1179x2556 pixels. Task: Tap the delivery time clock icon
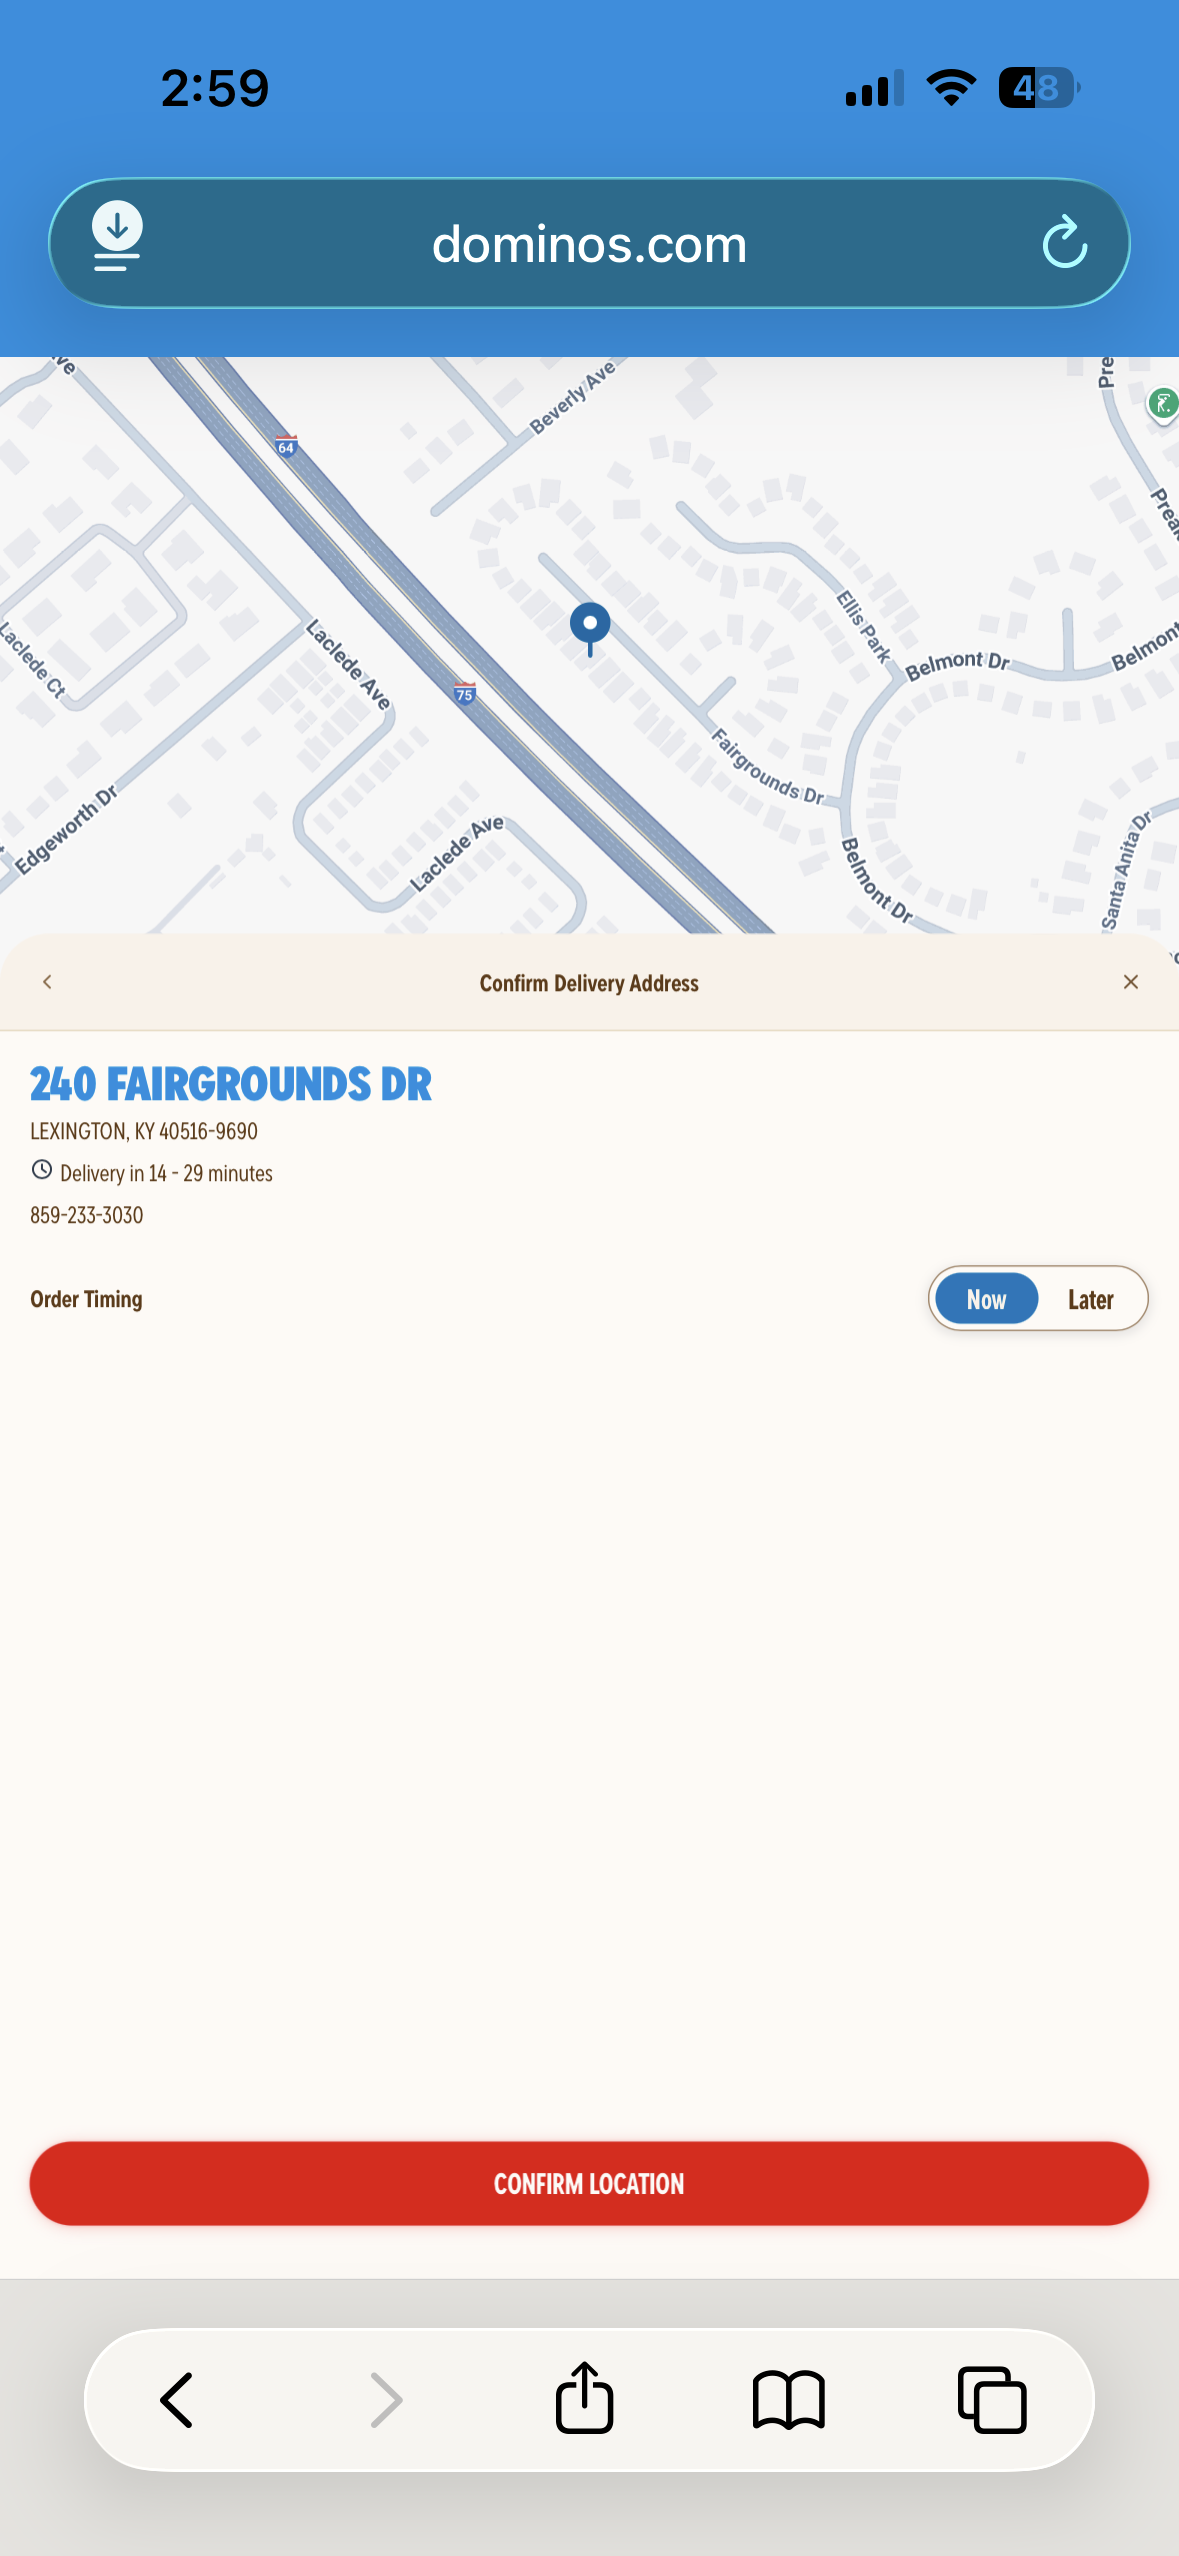(42, 1170)
